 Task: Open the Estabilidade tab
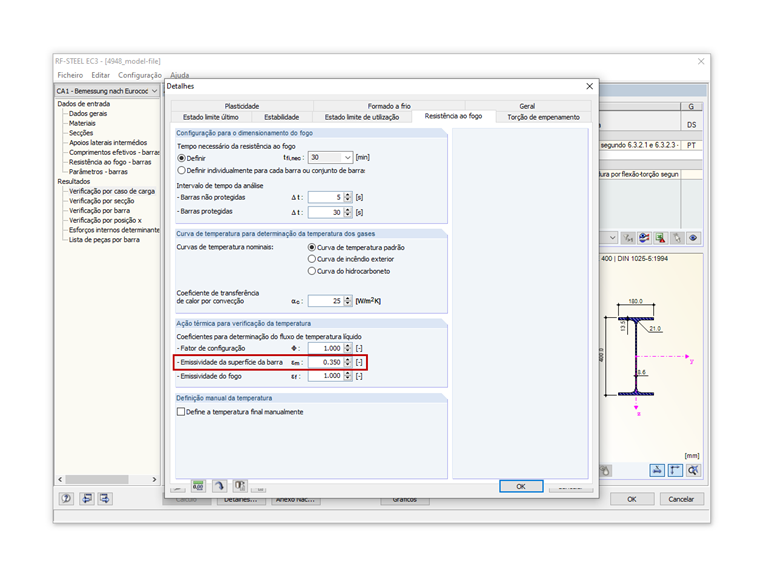click(282, 117)
